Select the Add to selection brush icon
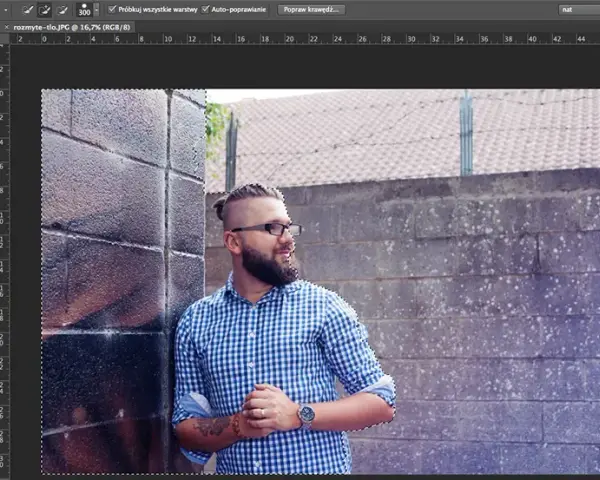Viewport: 600px width, 480px height. 44,10
